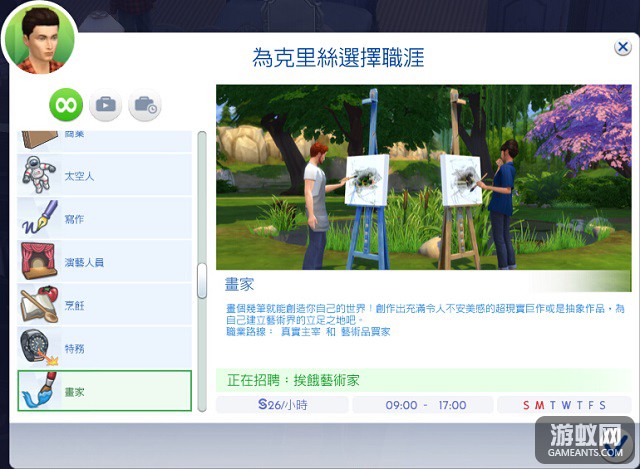Click the S M T W T F S workdays field
The height and width of the screenshot is (469, 640).
pyautogui.click(x=564, y=405)
